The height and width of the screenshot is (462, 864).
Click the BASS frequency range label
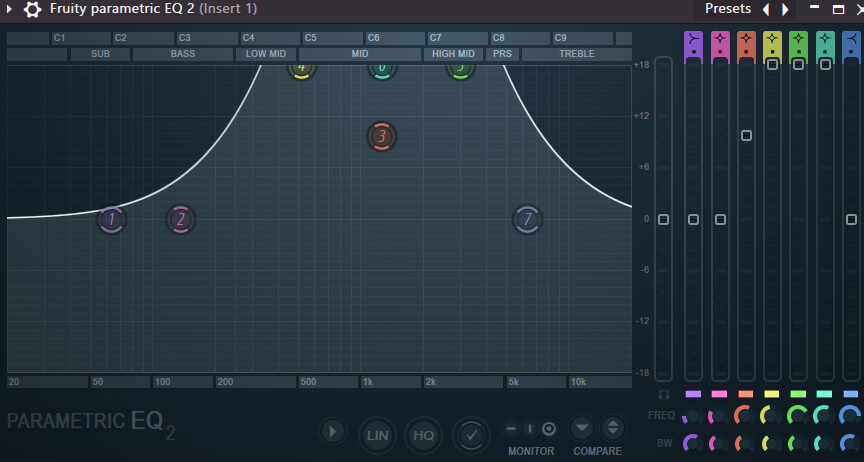click(x=182, y=54)
